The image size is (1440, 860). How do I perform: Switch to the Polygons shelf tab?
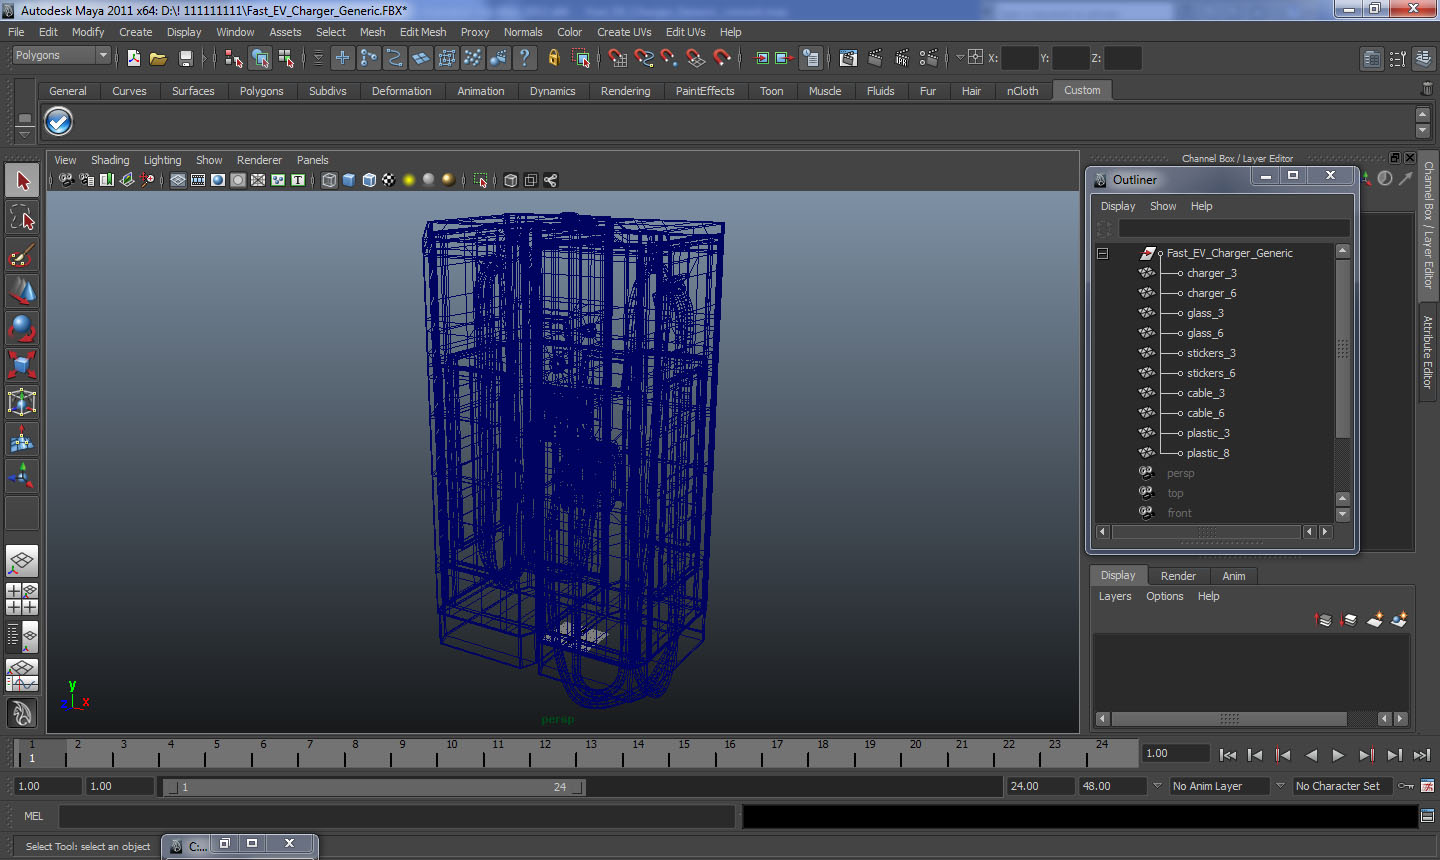coord(261,91)
